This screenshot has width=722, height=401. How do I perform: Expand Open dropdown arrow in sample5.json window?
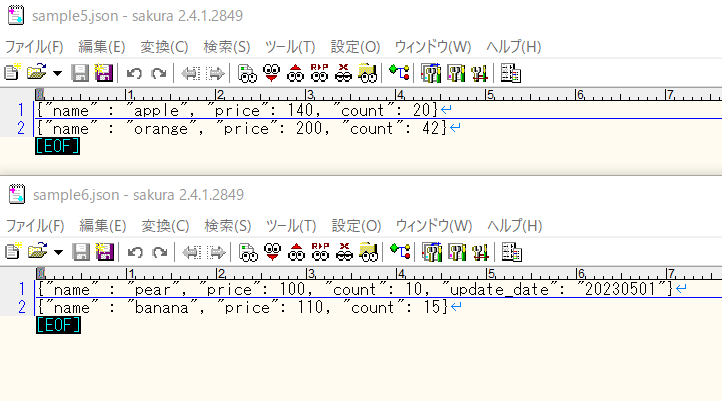(x=57, y=73)
